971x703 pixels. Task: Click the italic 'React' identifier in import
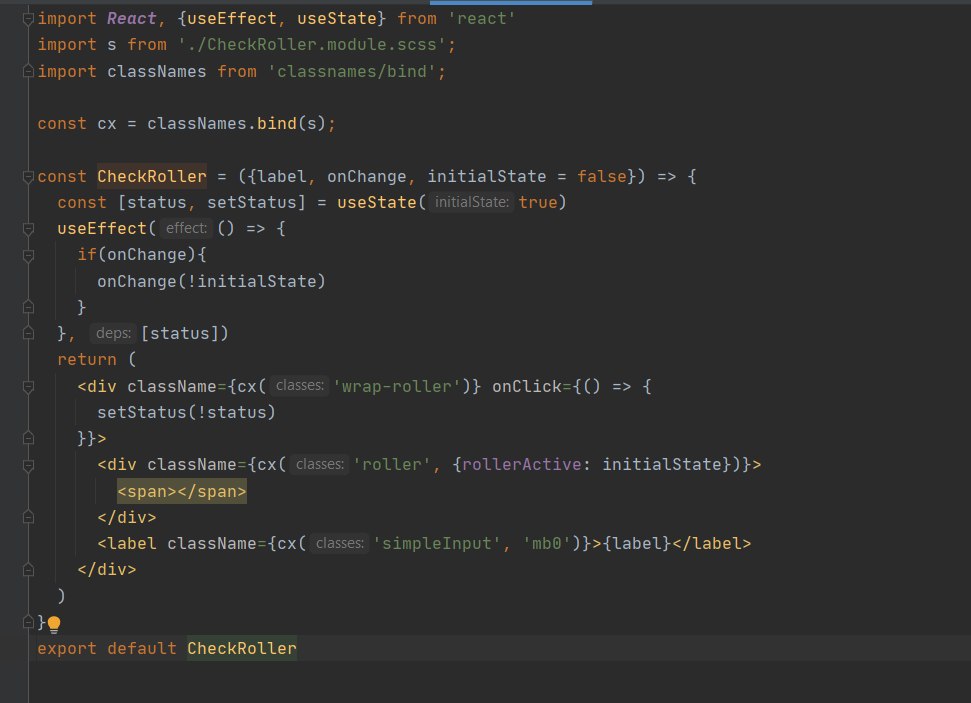click(131, 19)
